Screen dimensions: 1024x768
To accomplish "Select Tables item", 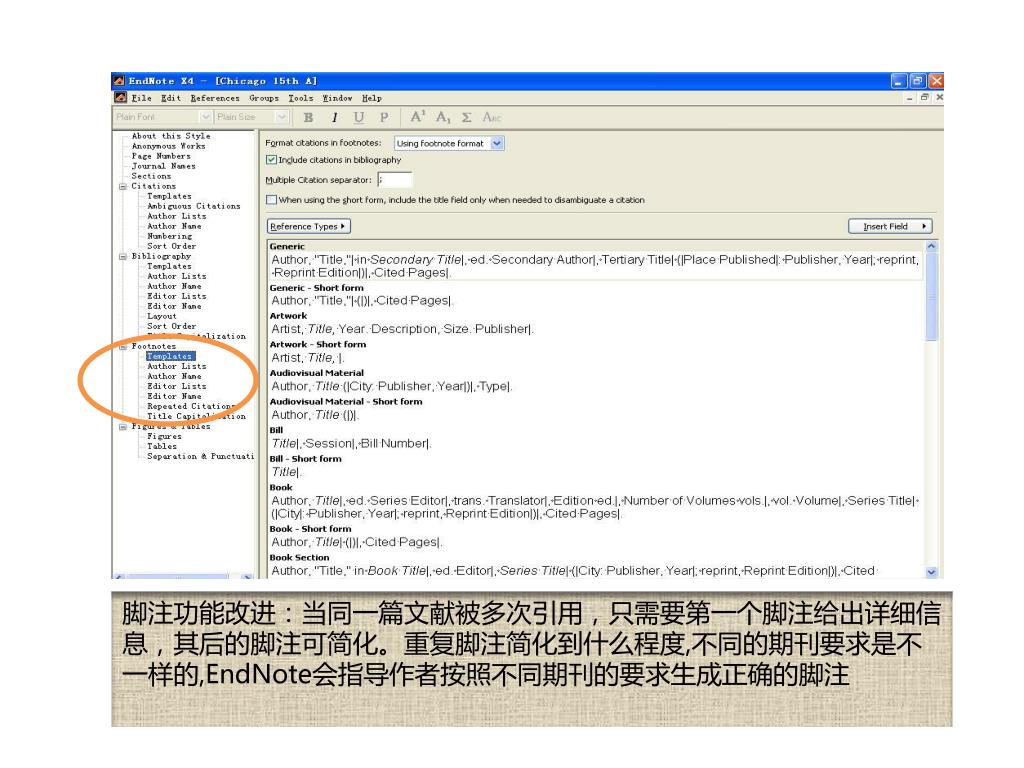I will tap(162, 447).
